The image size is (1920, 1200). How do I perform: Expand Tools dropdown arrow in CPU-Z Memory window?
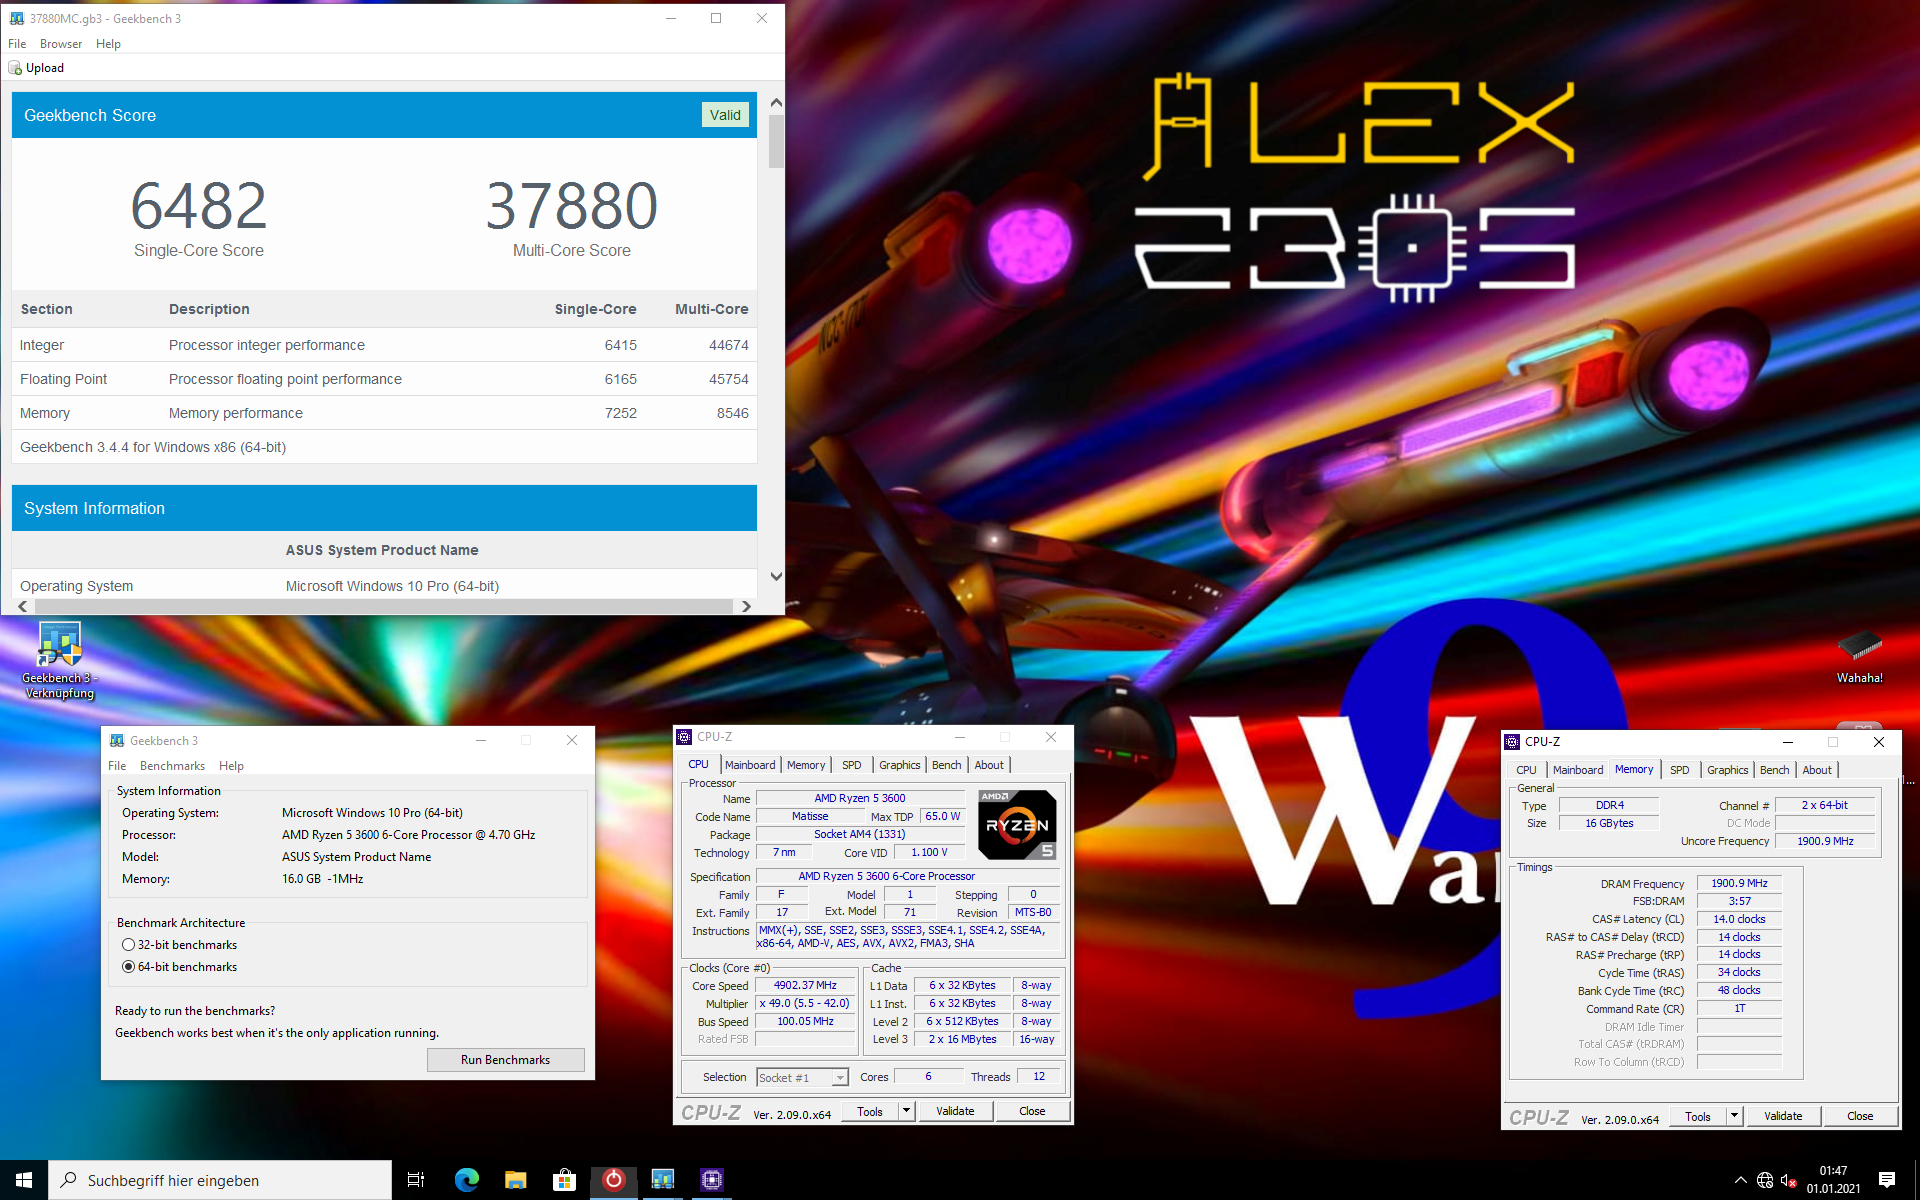click(x=1734, y=1116)
